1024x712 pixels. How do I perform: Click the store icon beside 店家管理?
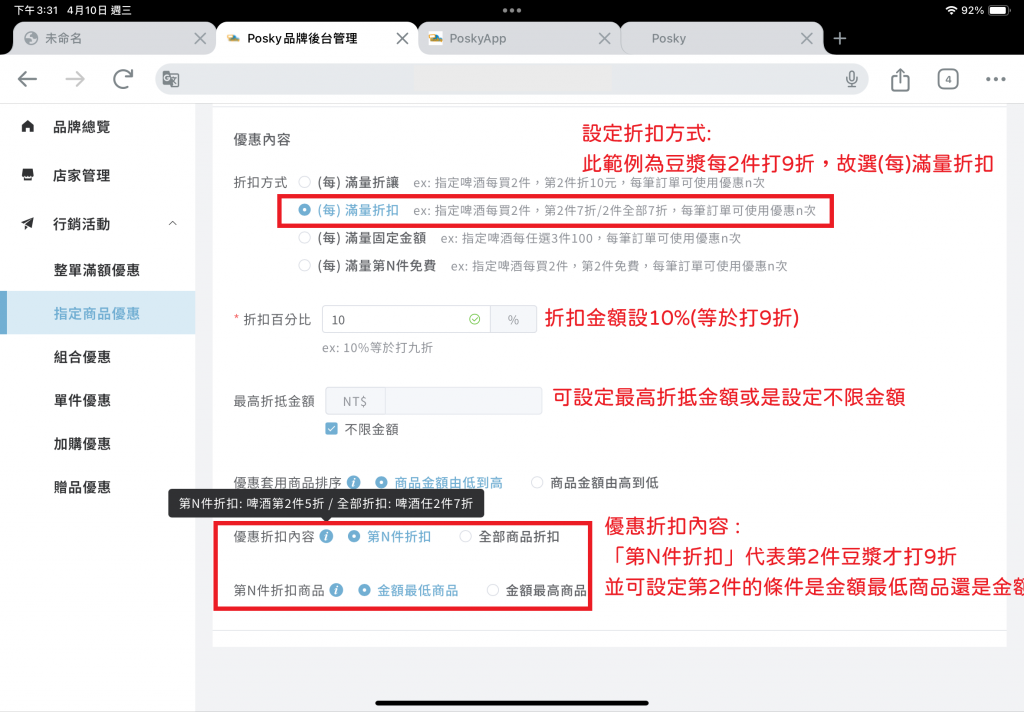(27, 175)
